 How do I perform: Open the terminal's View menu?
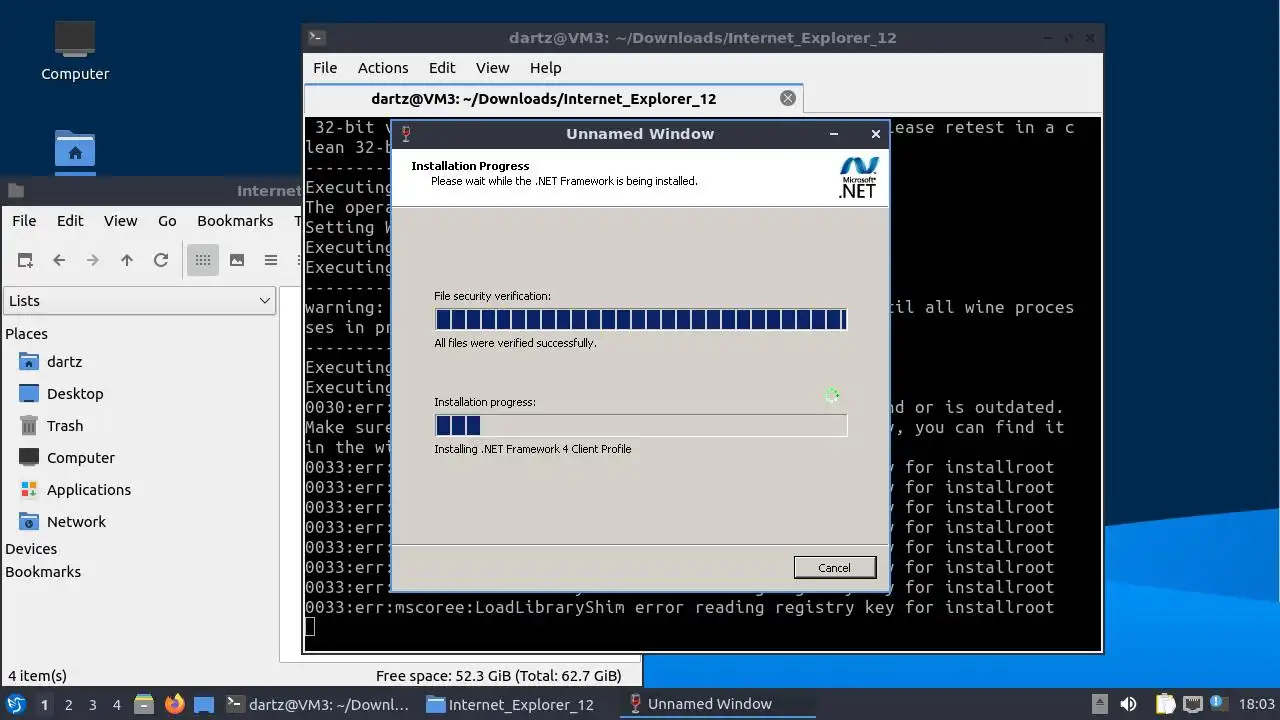(492, 68)
